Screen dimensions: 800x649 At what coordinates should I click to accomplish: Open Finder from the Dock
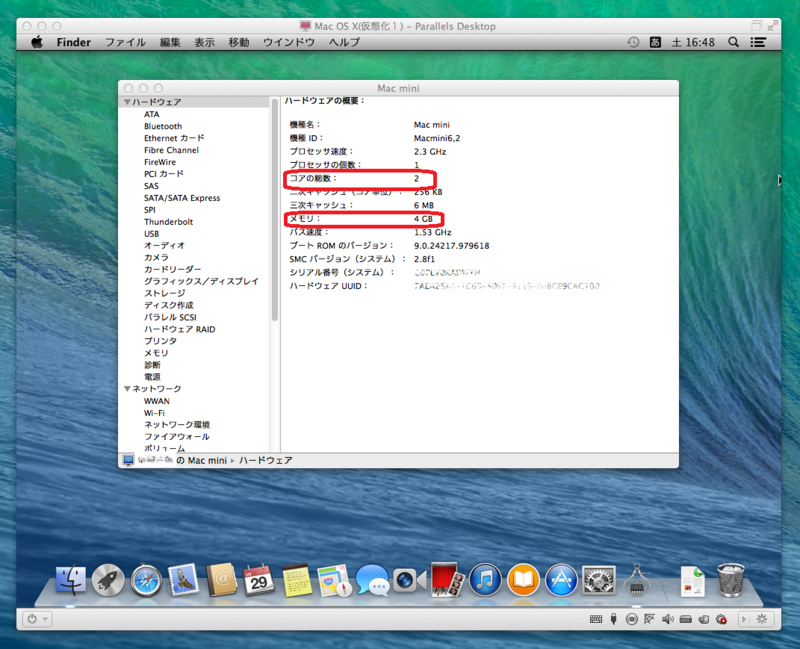click(70, 580)
